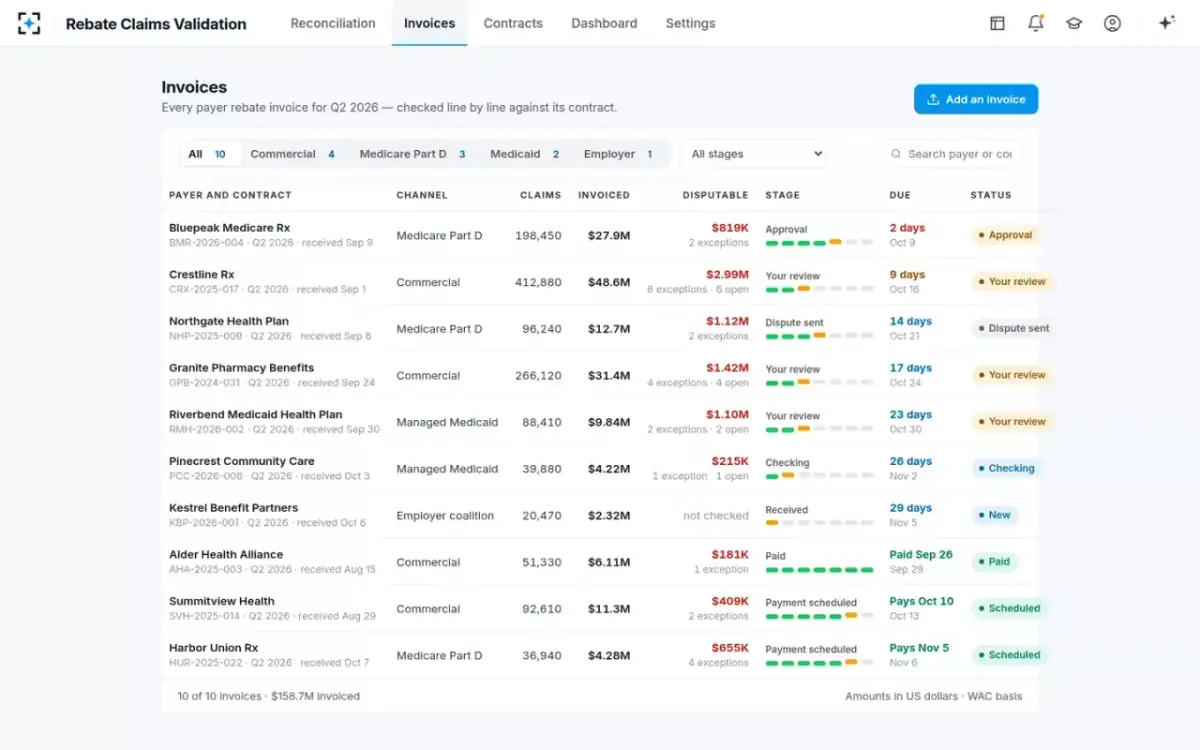
Task: Filter by All invoices segment
Action: (x=208, y=154)
